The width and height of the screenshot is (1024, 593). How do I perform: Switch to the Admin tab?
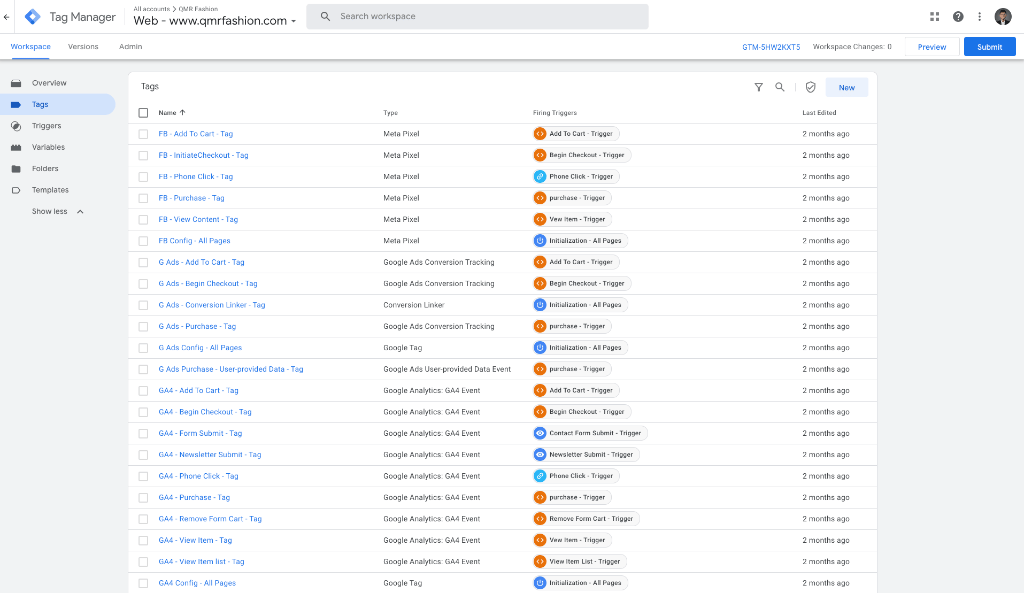[x=131, y=47]
